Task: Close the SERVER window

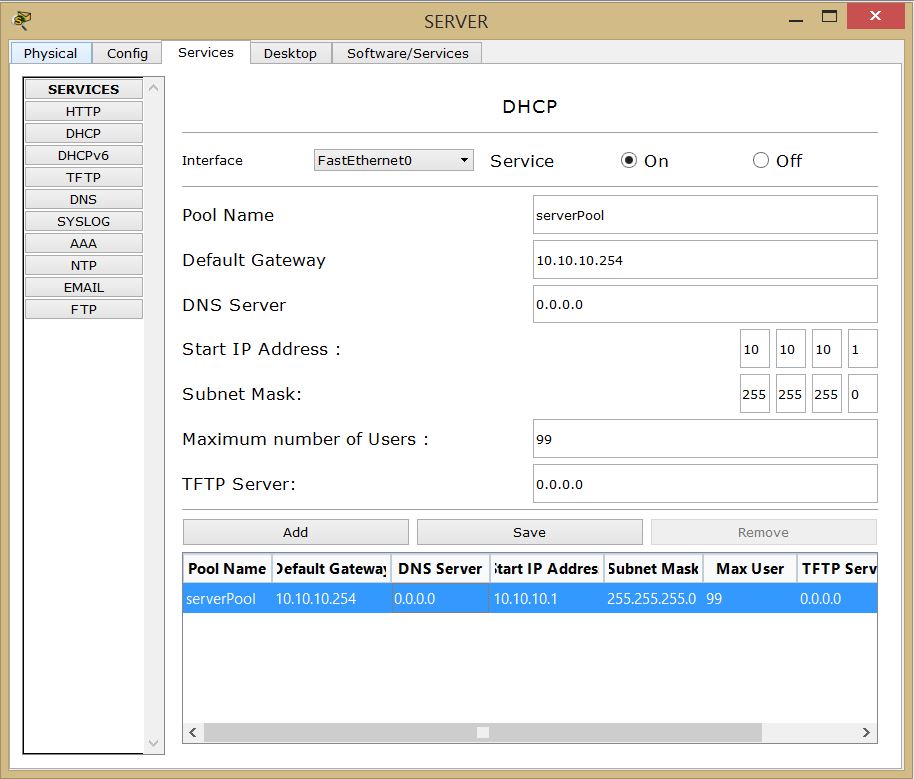Action: coord(875,16)
